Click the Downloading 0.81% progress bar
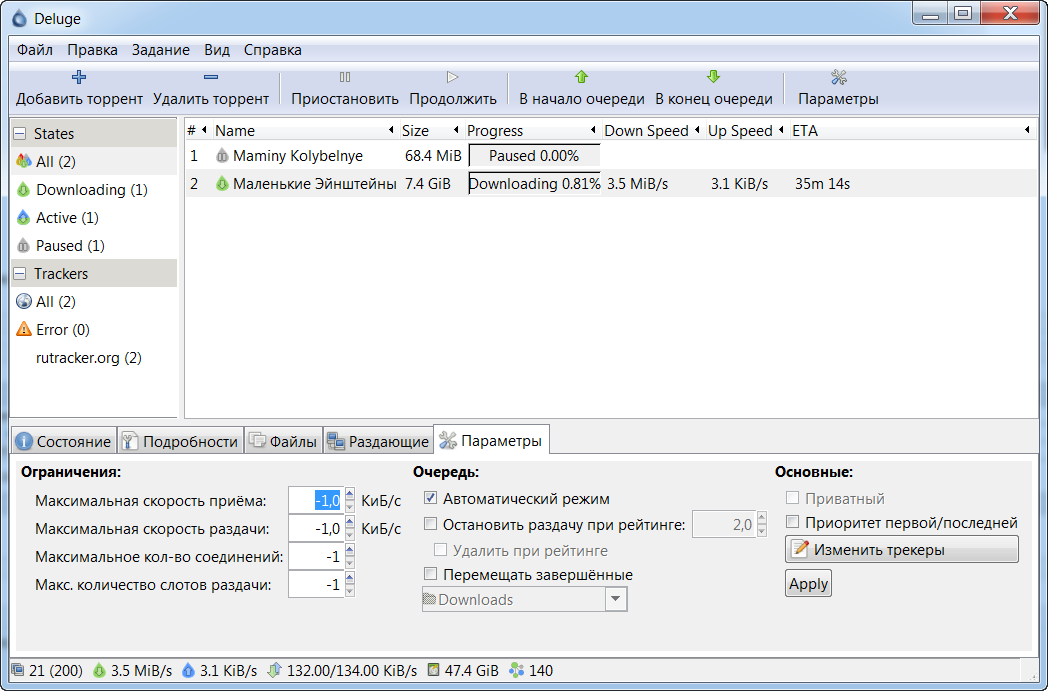Screen dimensions: 1048x691 pyautogui.click(x=534, y=183)
